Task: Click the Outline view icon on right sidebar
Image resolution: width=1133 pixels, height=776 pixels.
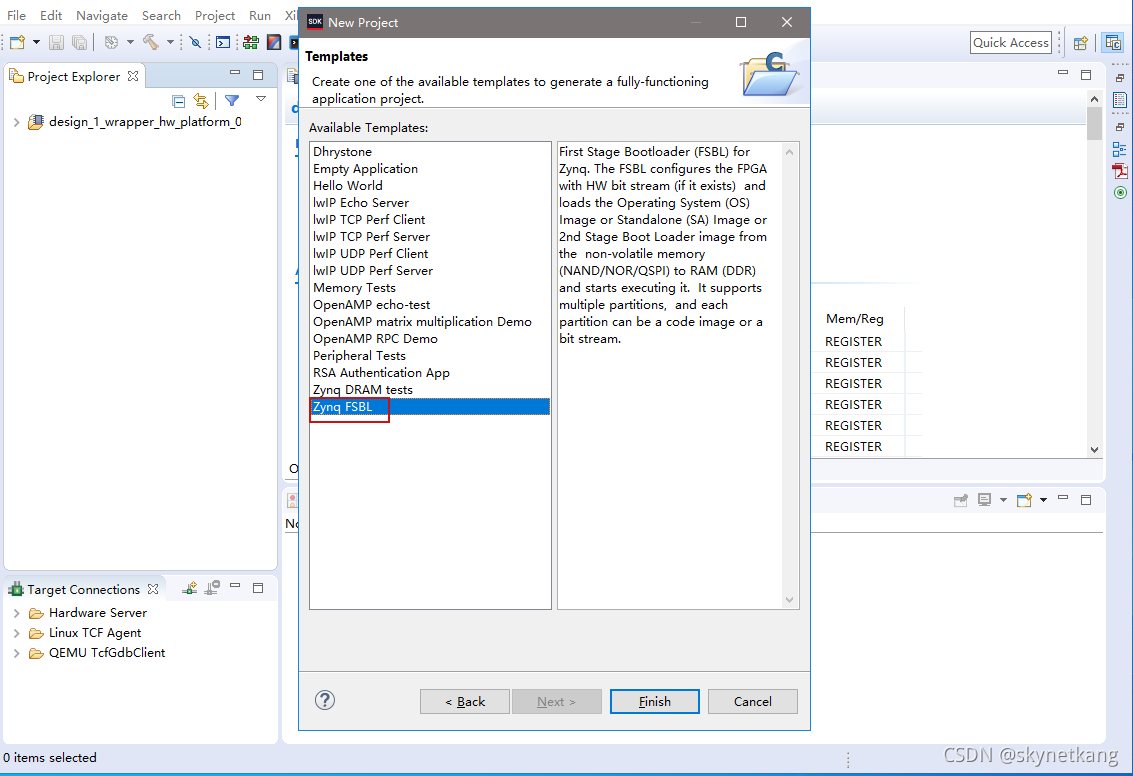Action: (1120, 150)
